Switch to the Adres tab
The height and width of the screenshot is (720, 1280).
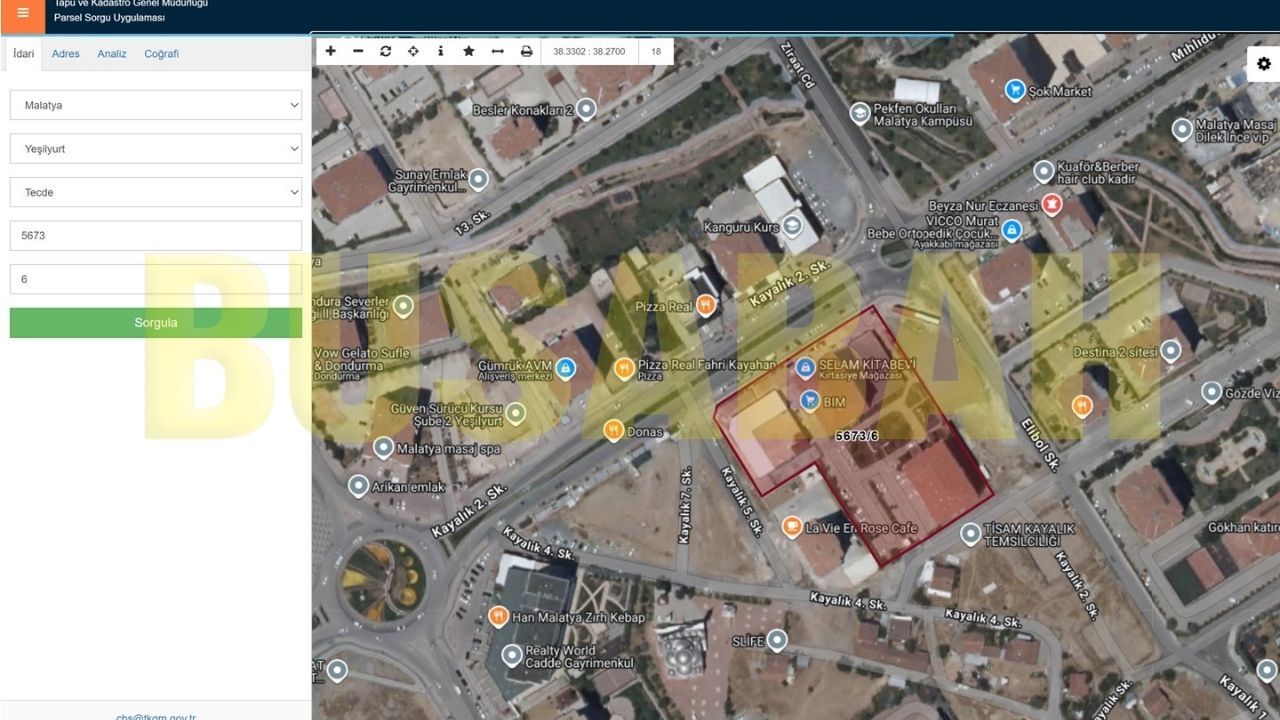point(66,54)
